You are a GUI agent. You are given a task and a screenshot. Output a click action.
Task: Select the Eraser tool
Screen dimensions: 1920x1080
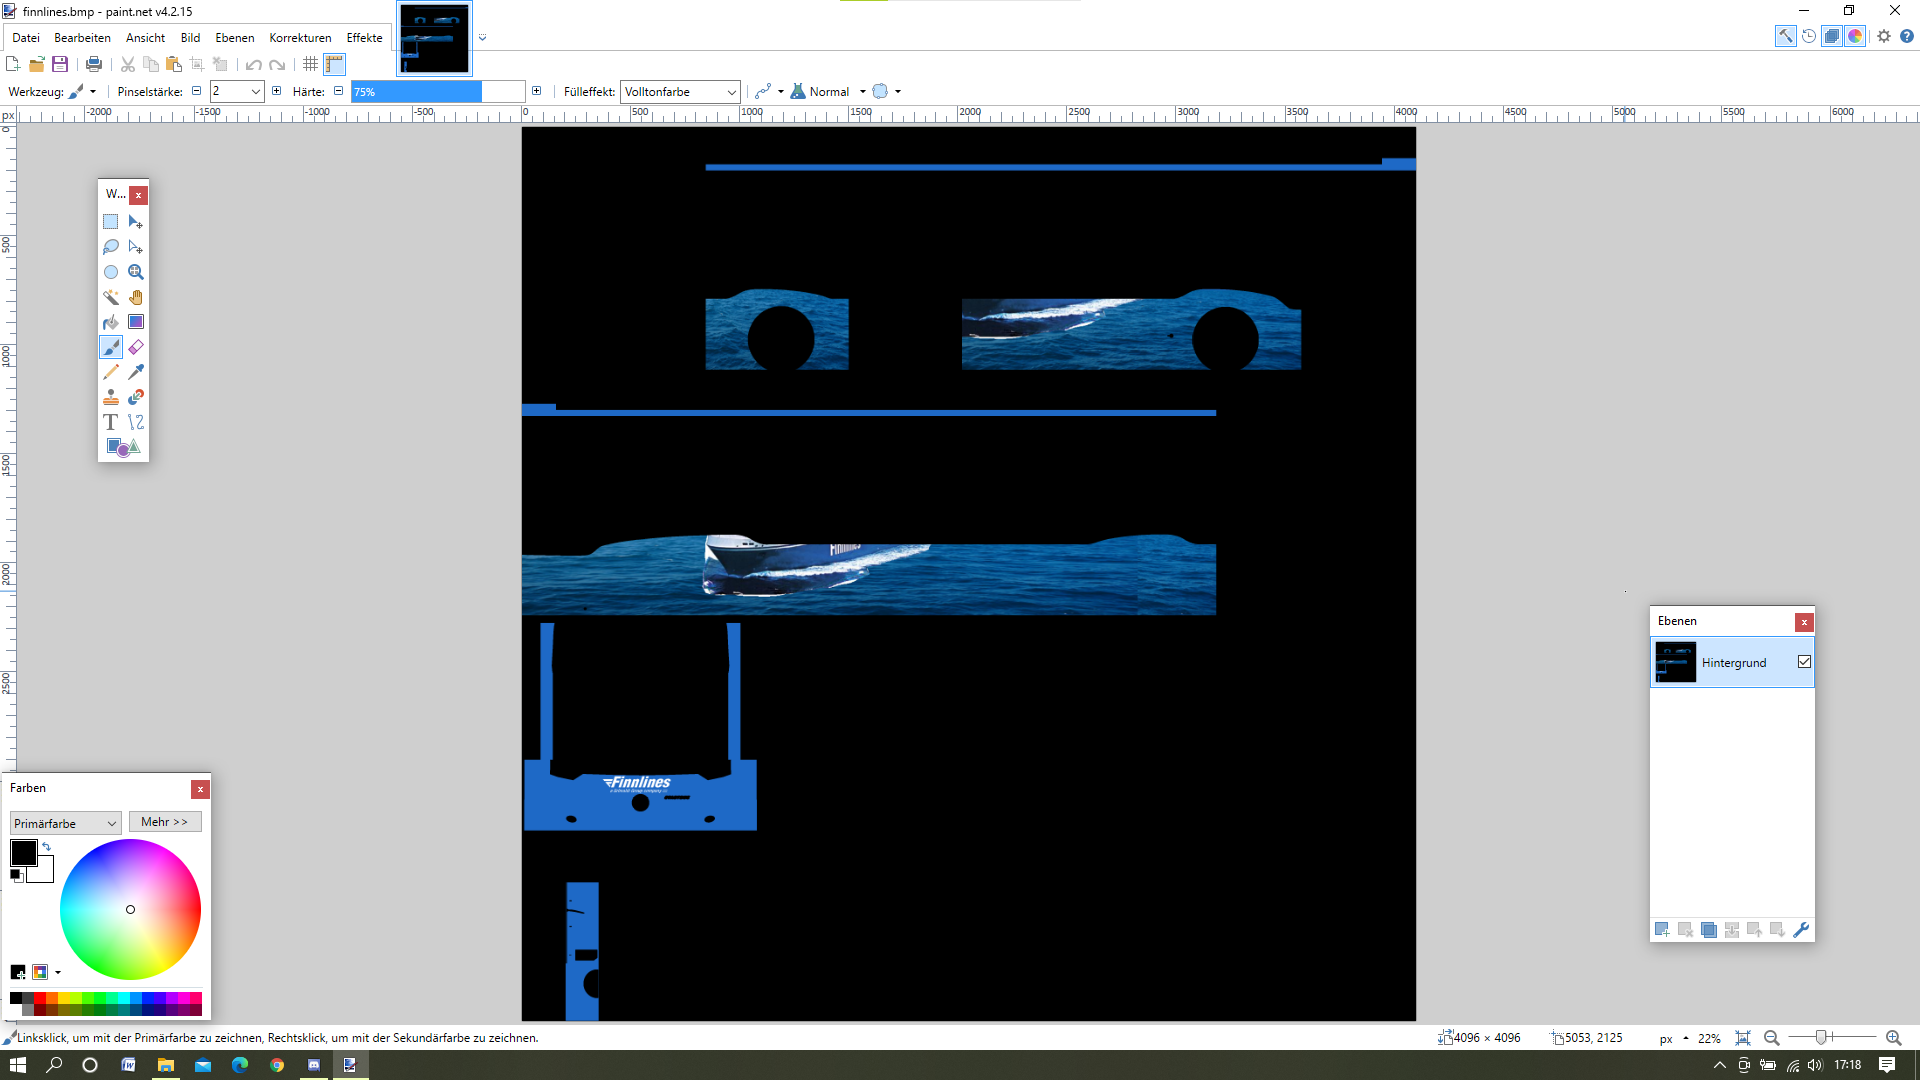(x=136, y=347)
